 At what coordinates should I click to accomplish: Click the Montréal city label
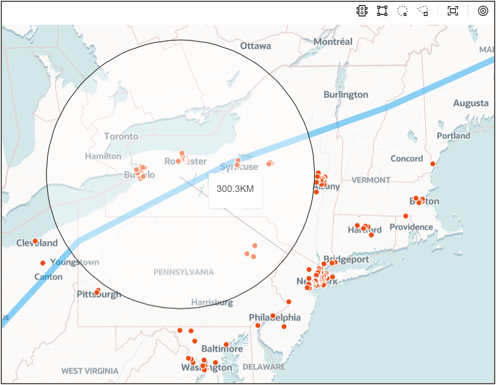coord(333,42)
